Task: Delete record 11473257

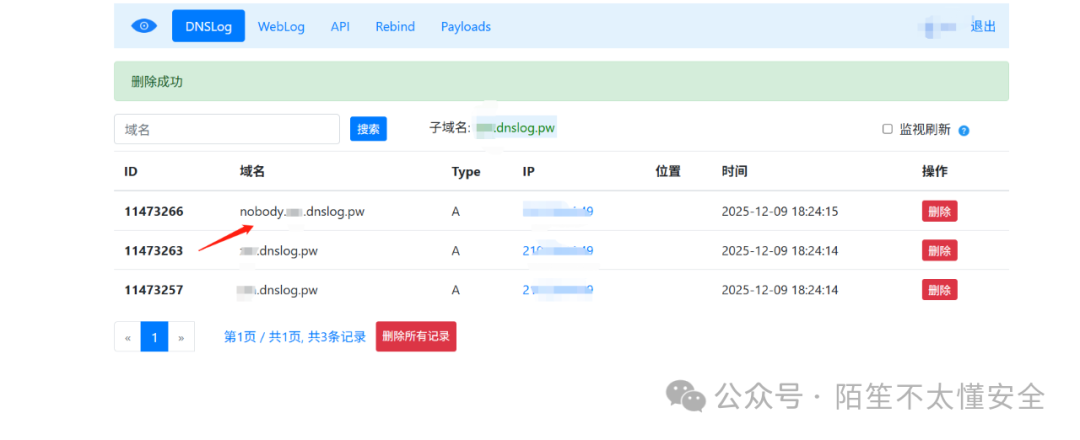Action: point(939,290)
